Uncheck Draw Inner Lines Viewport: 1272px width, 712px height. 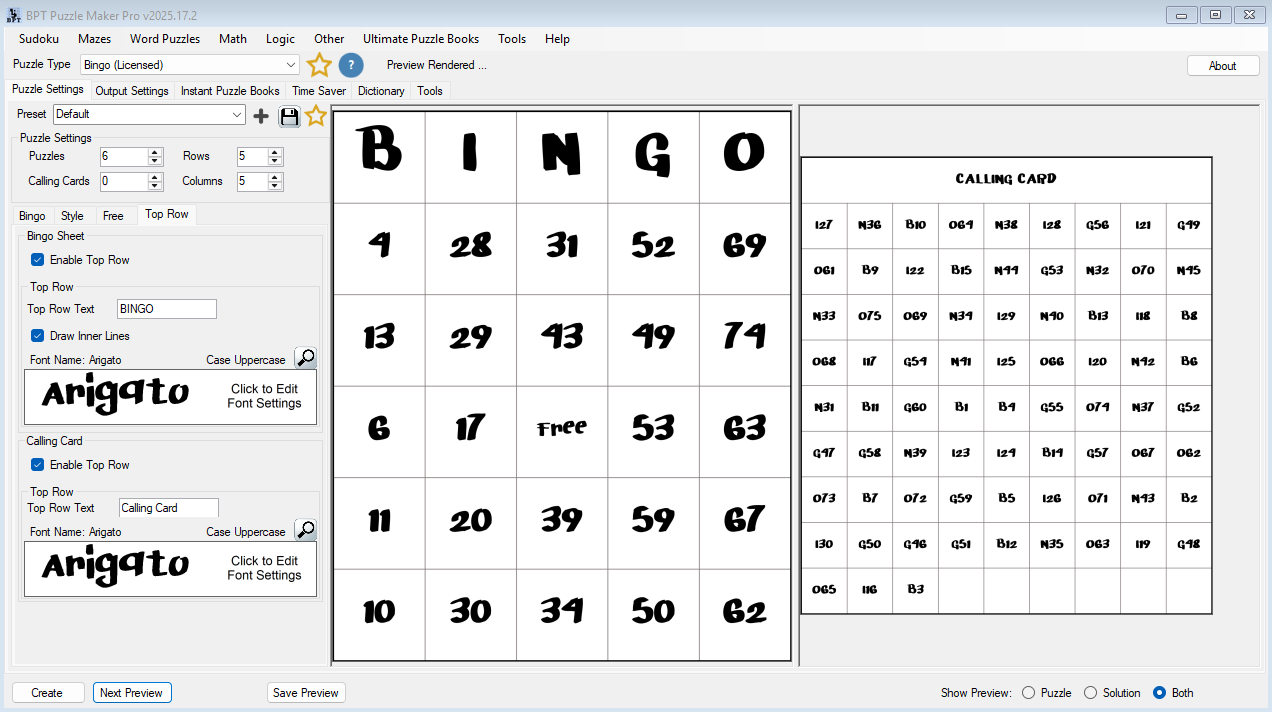coord(36,336)
